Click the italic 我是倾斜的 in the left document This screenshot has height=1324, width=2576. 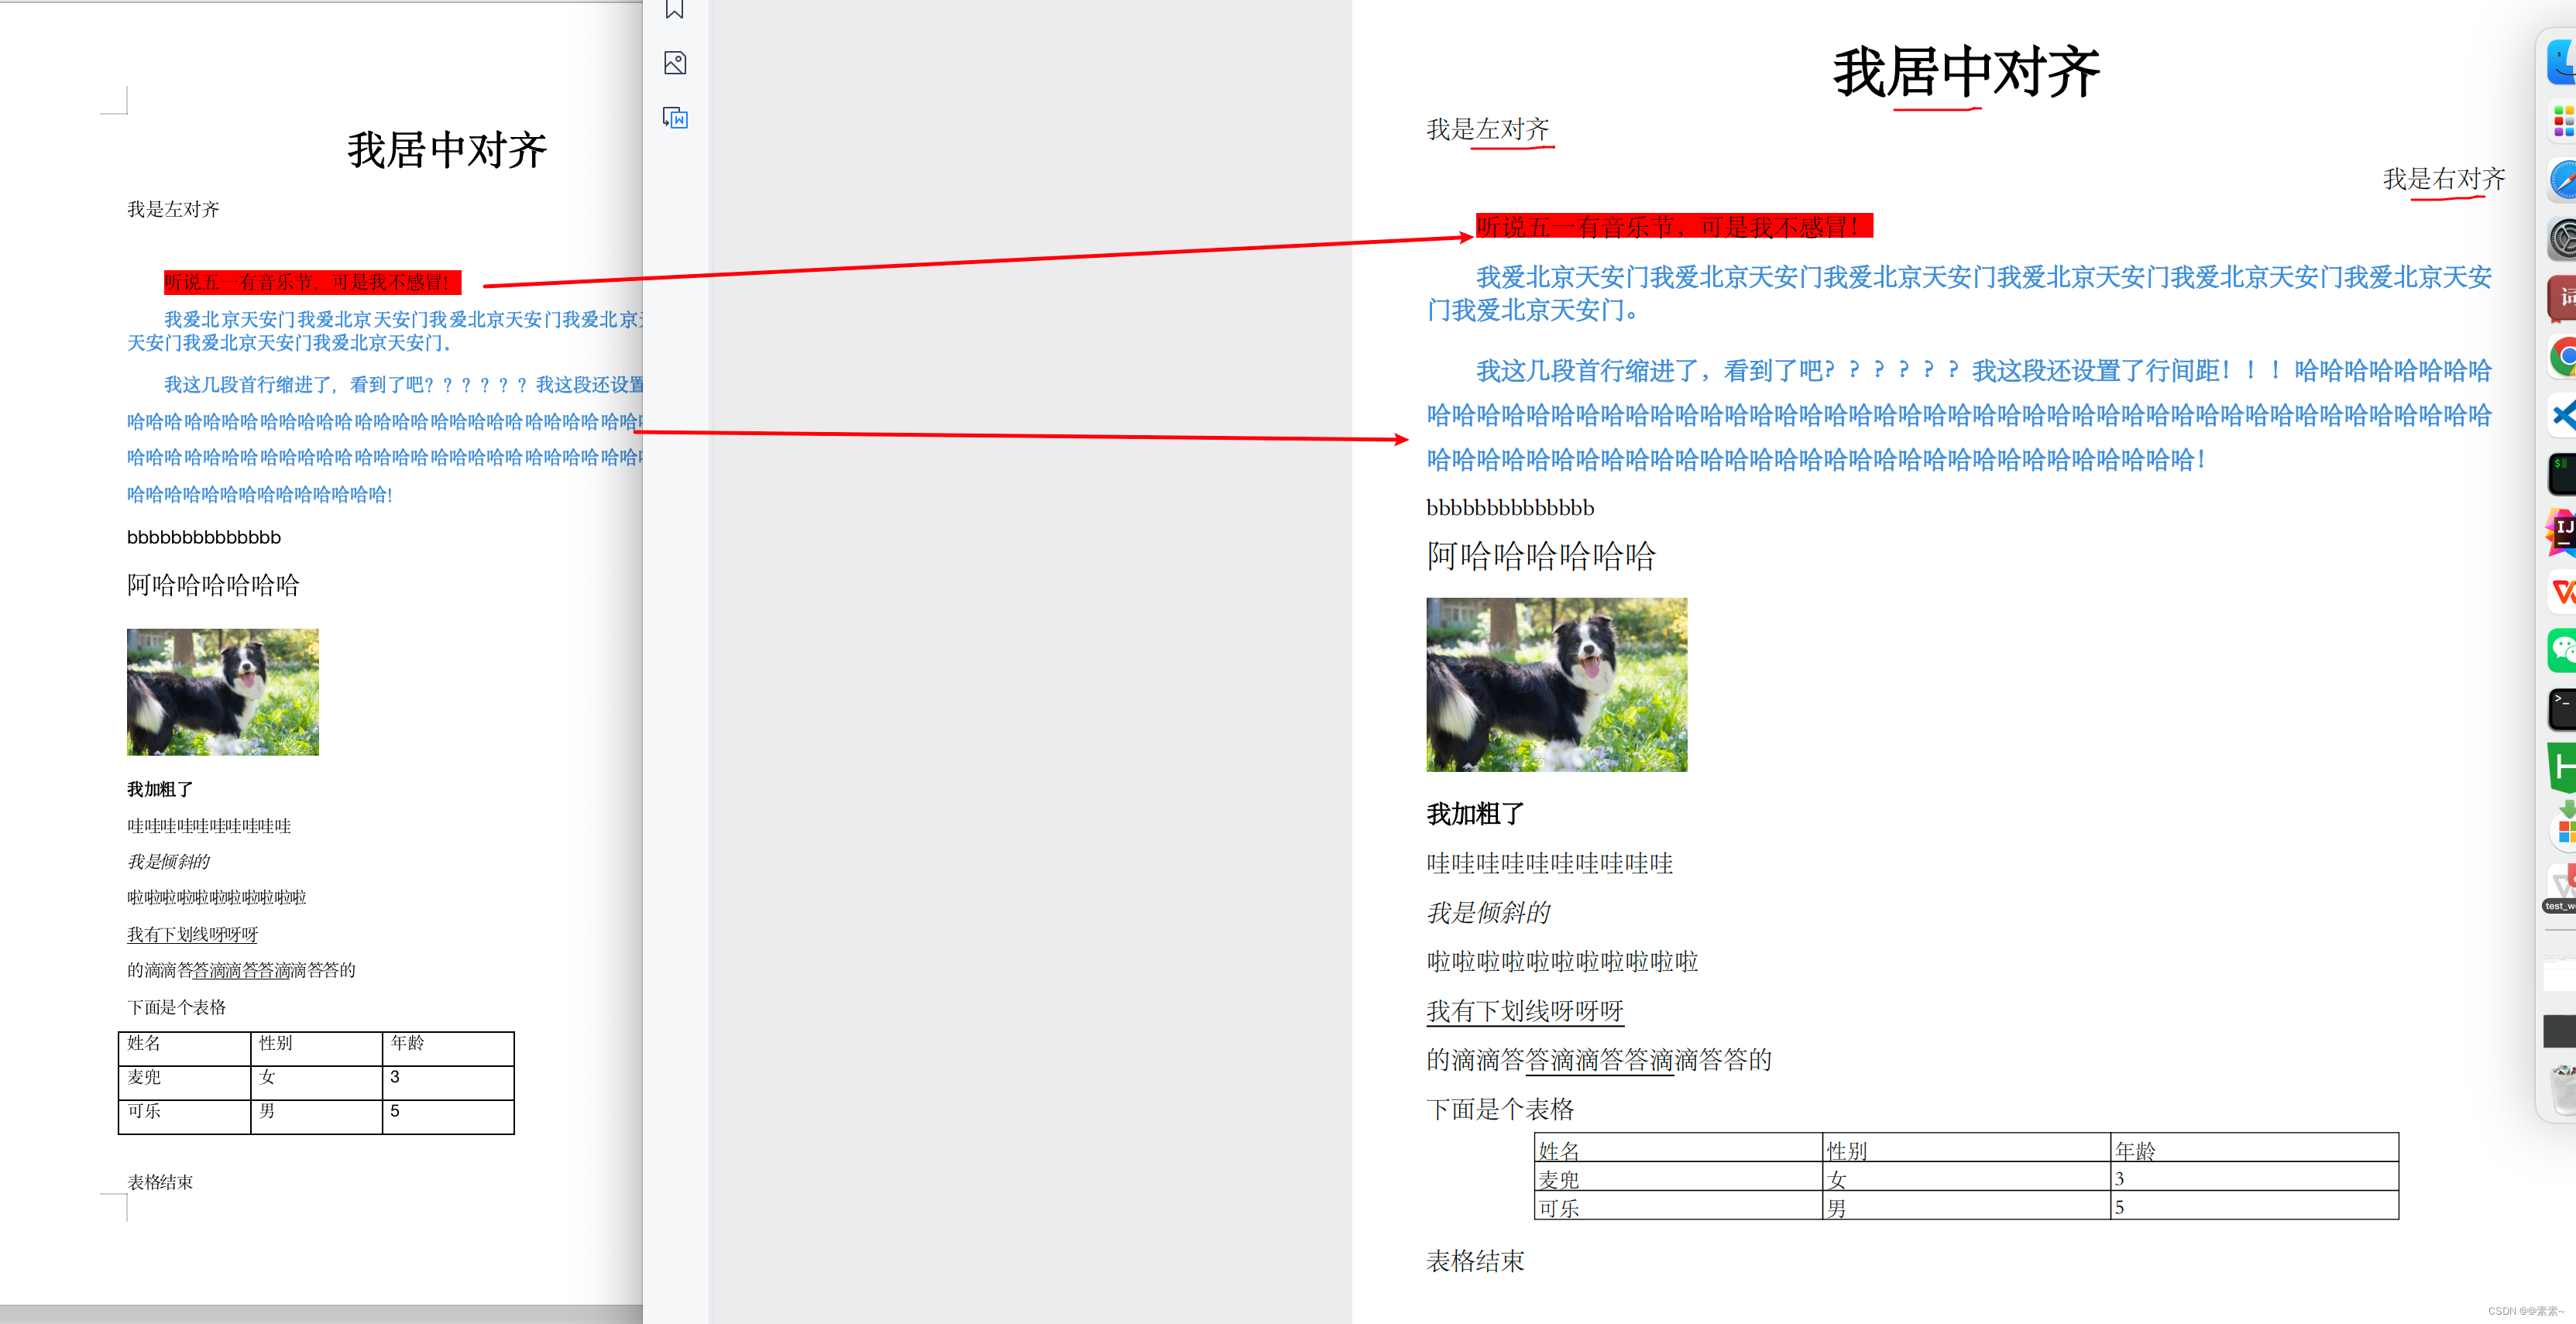168,861
